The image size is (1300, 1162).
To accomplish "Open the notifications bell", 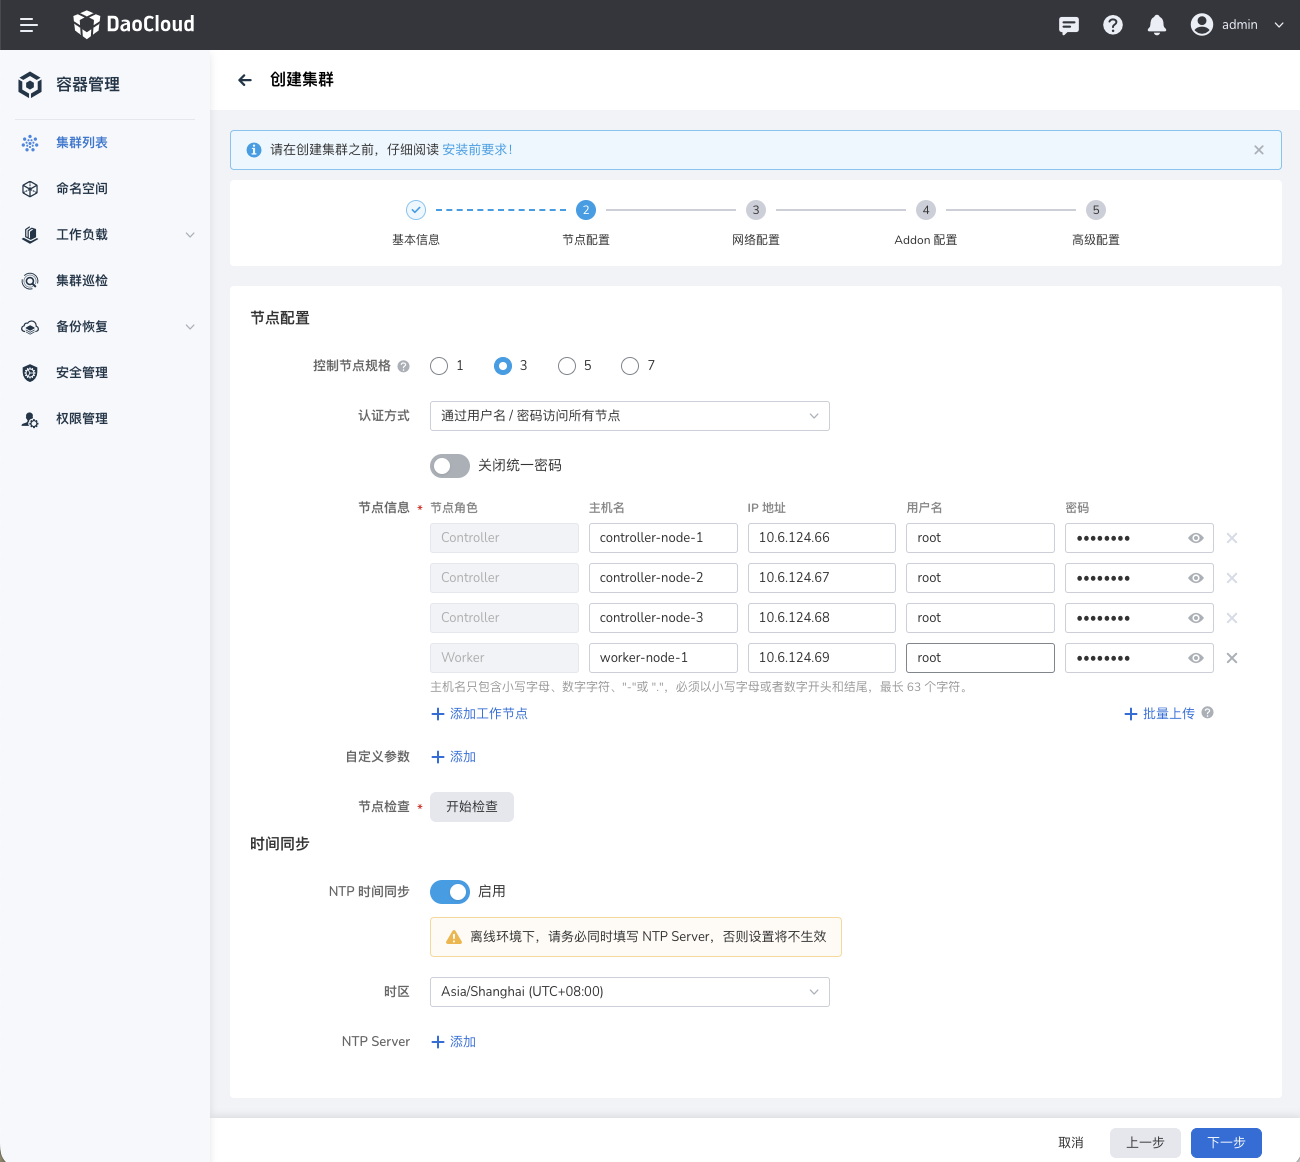I will click(x=1157, y=25).
